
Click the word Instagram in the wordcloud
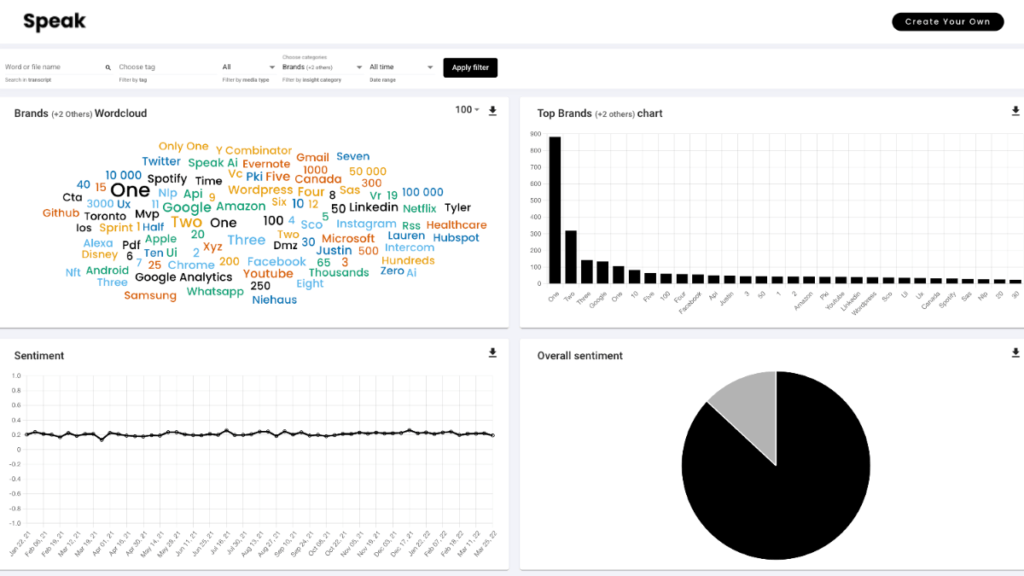point(366,223)
